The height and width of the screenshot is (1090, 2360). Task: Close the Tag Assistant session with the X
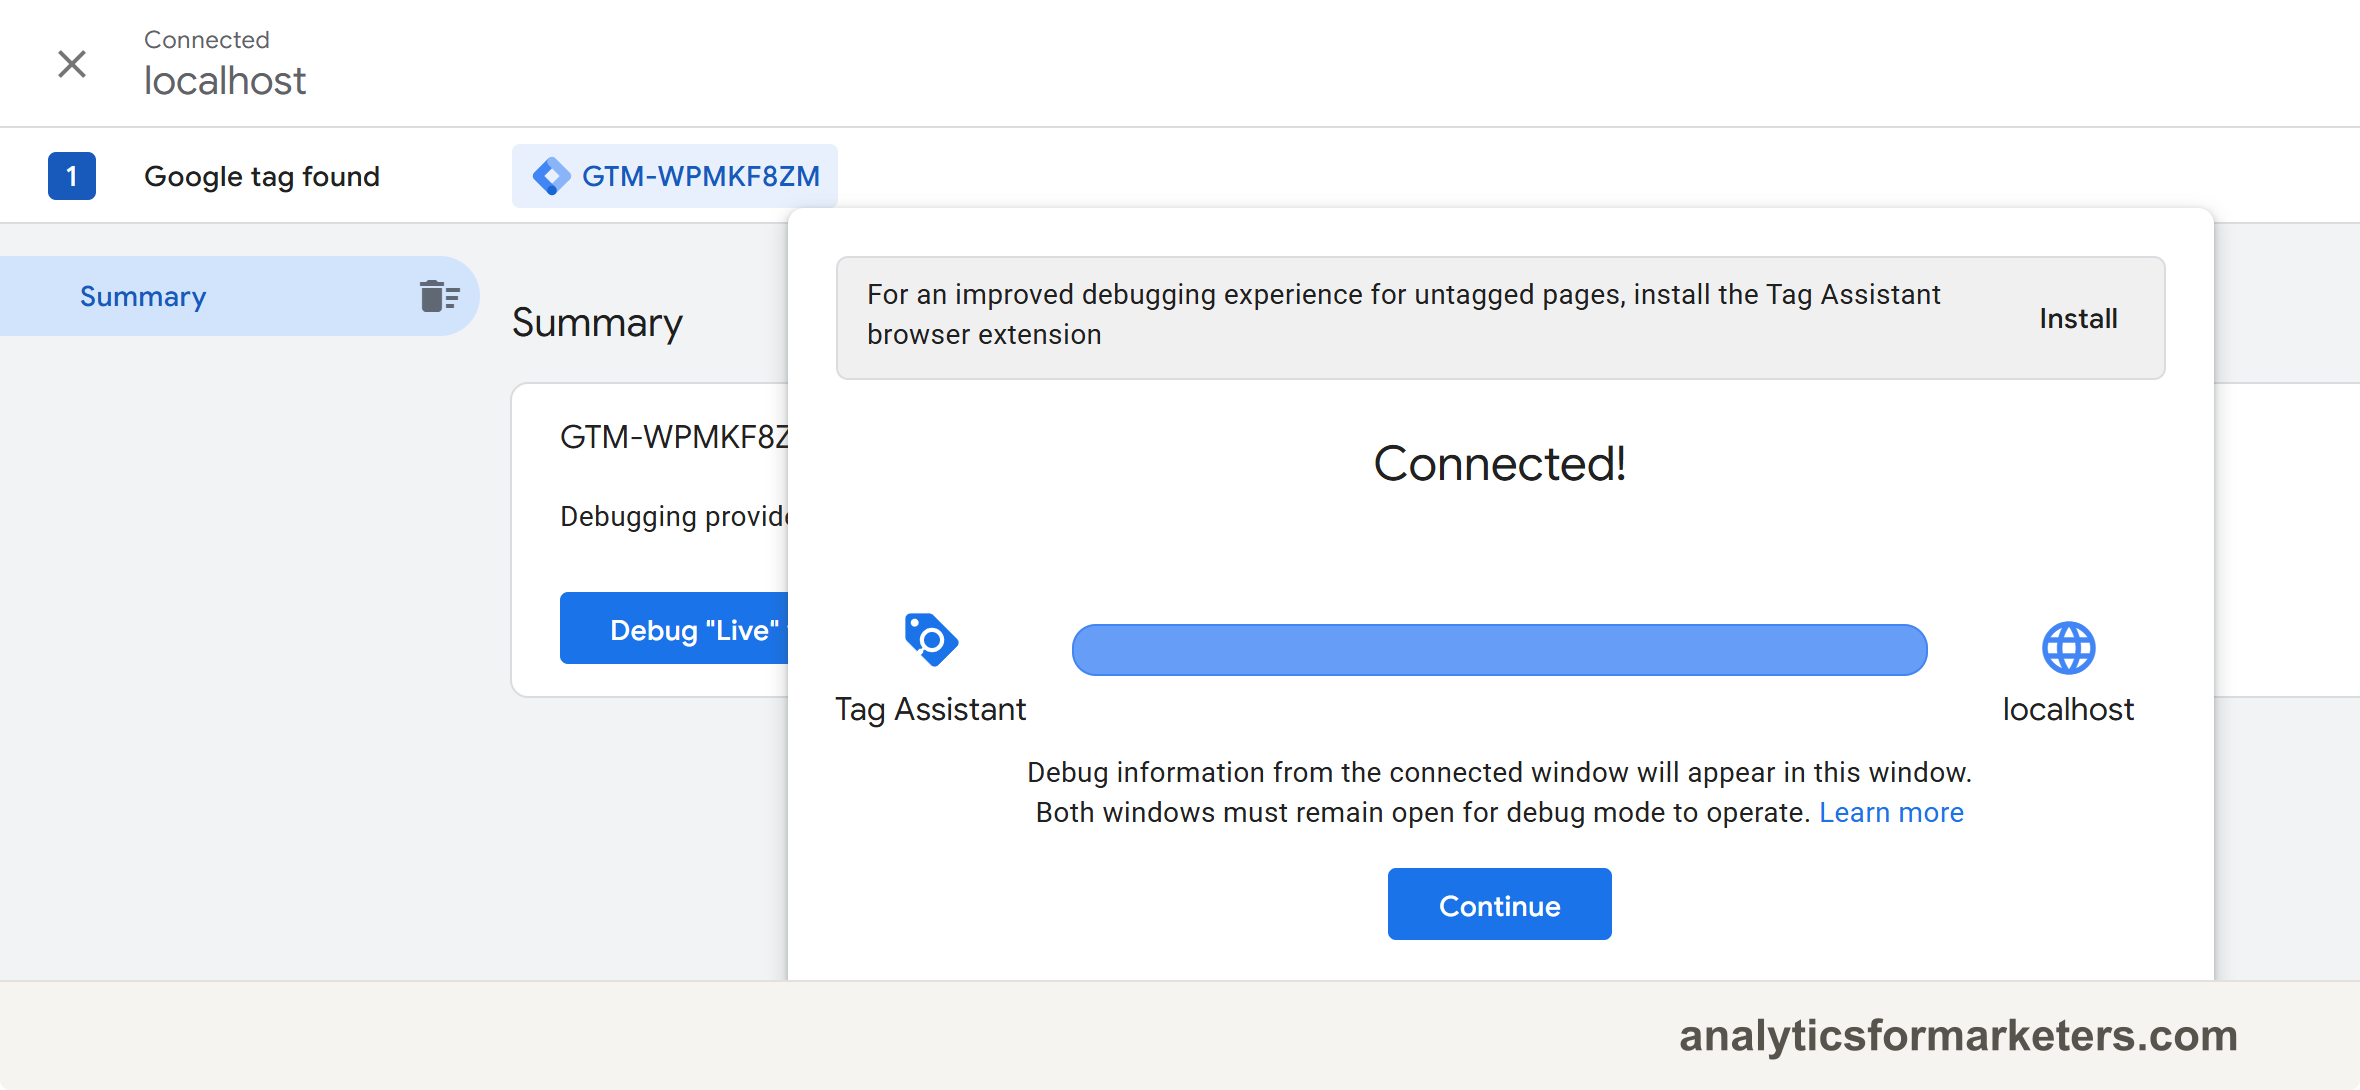coord(72,64)
